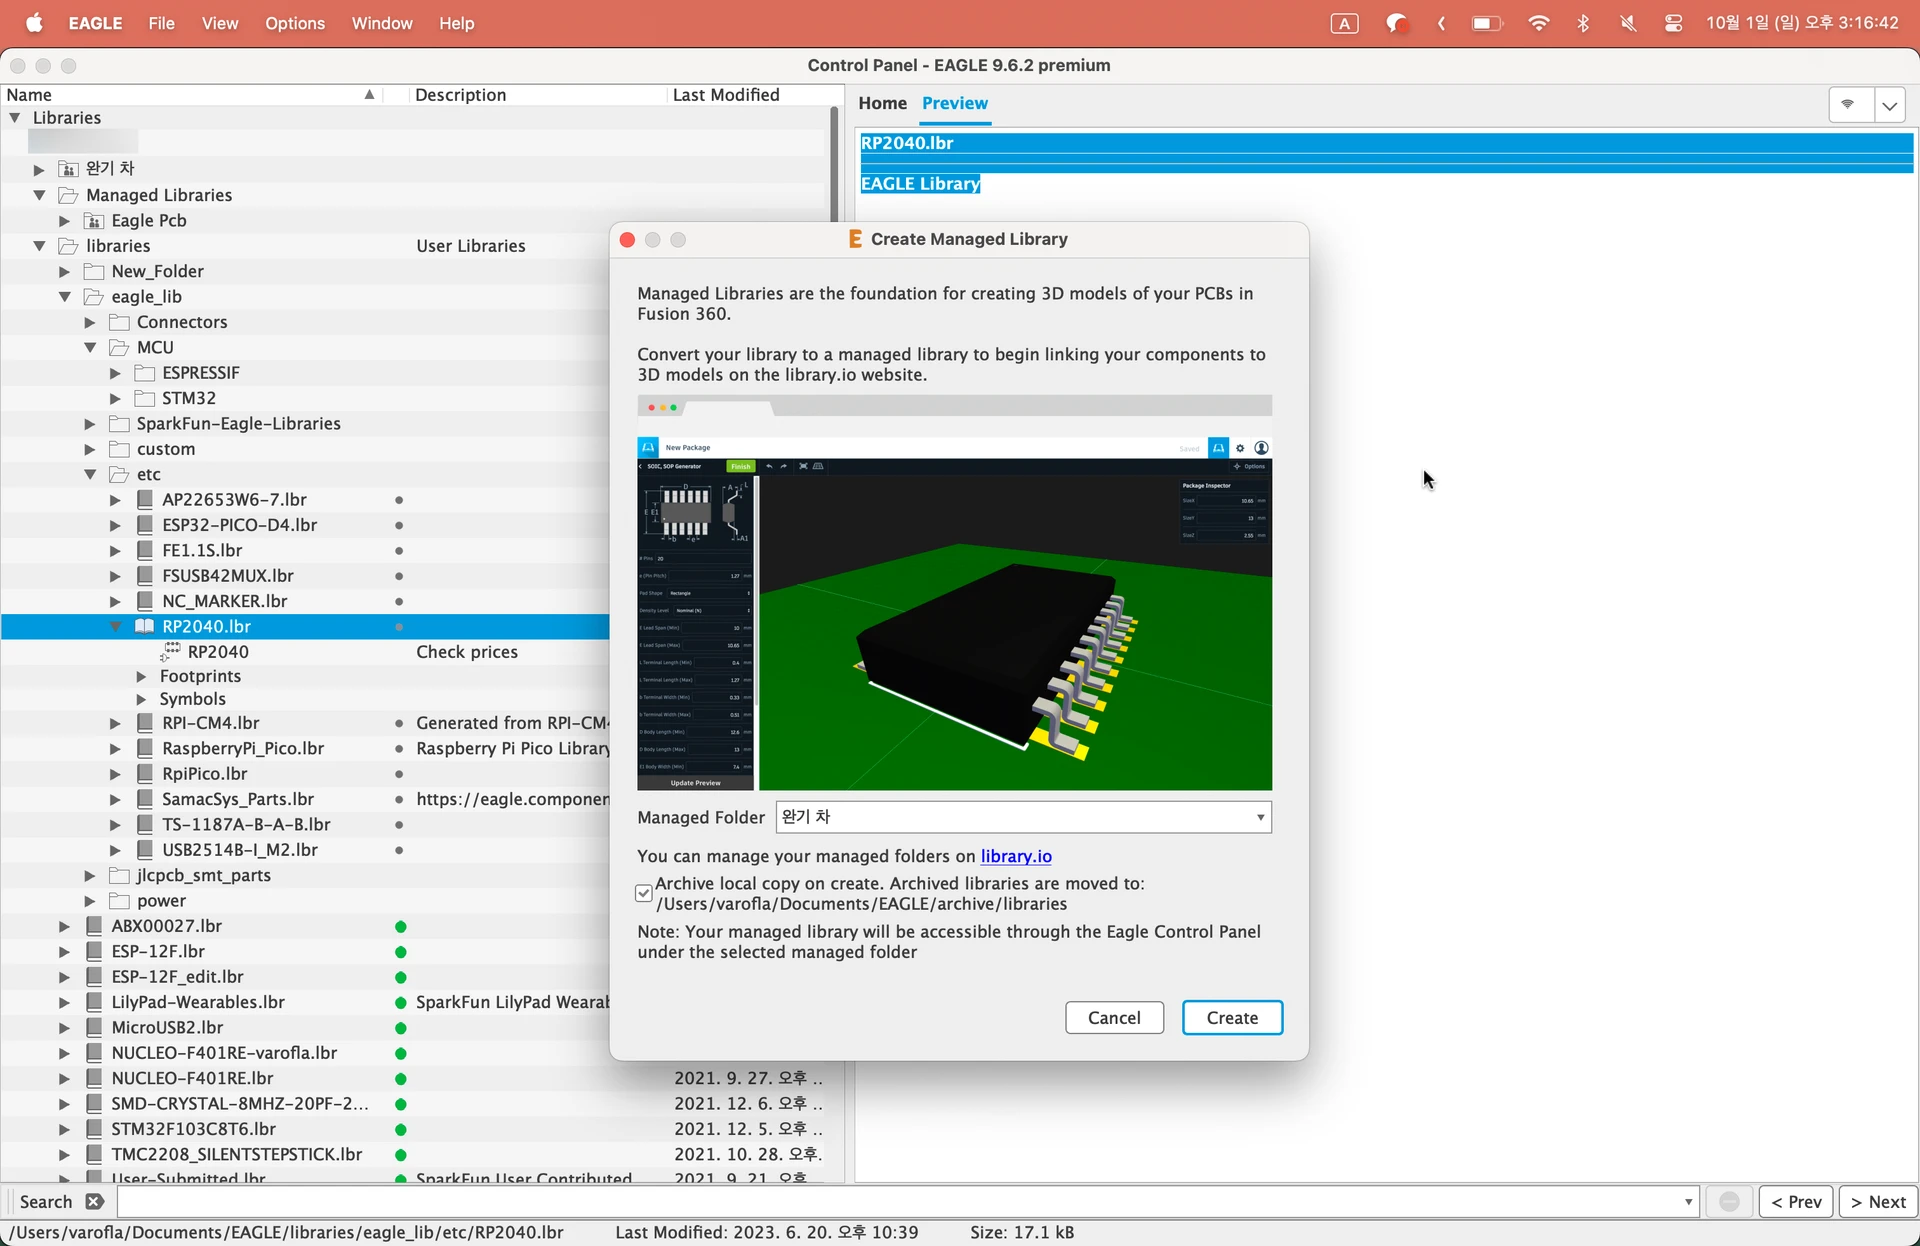Click the ABX00027.lbr library icon
This screenshot has width=1920, height=1246.
pos(94,926)
